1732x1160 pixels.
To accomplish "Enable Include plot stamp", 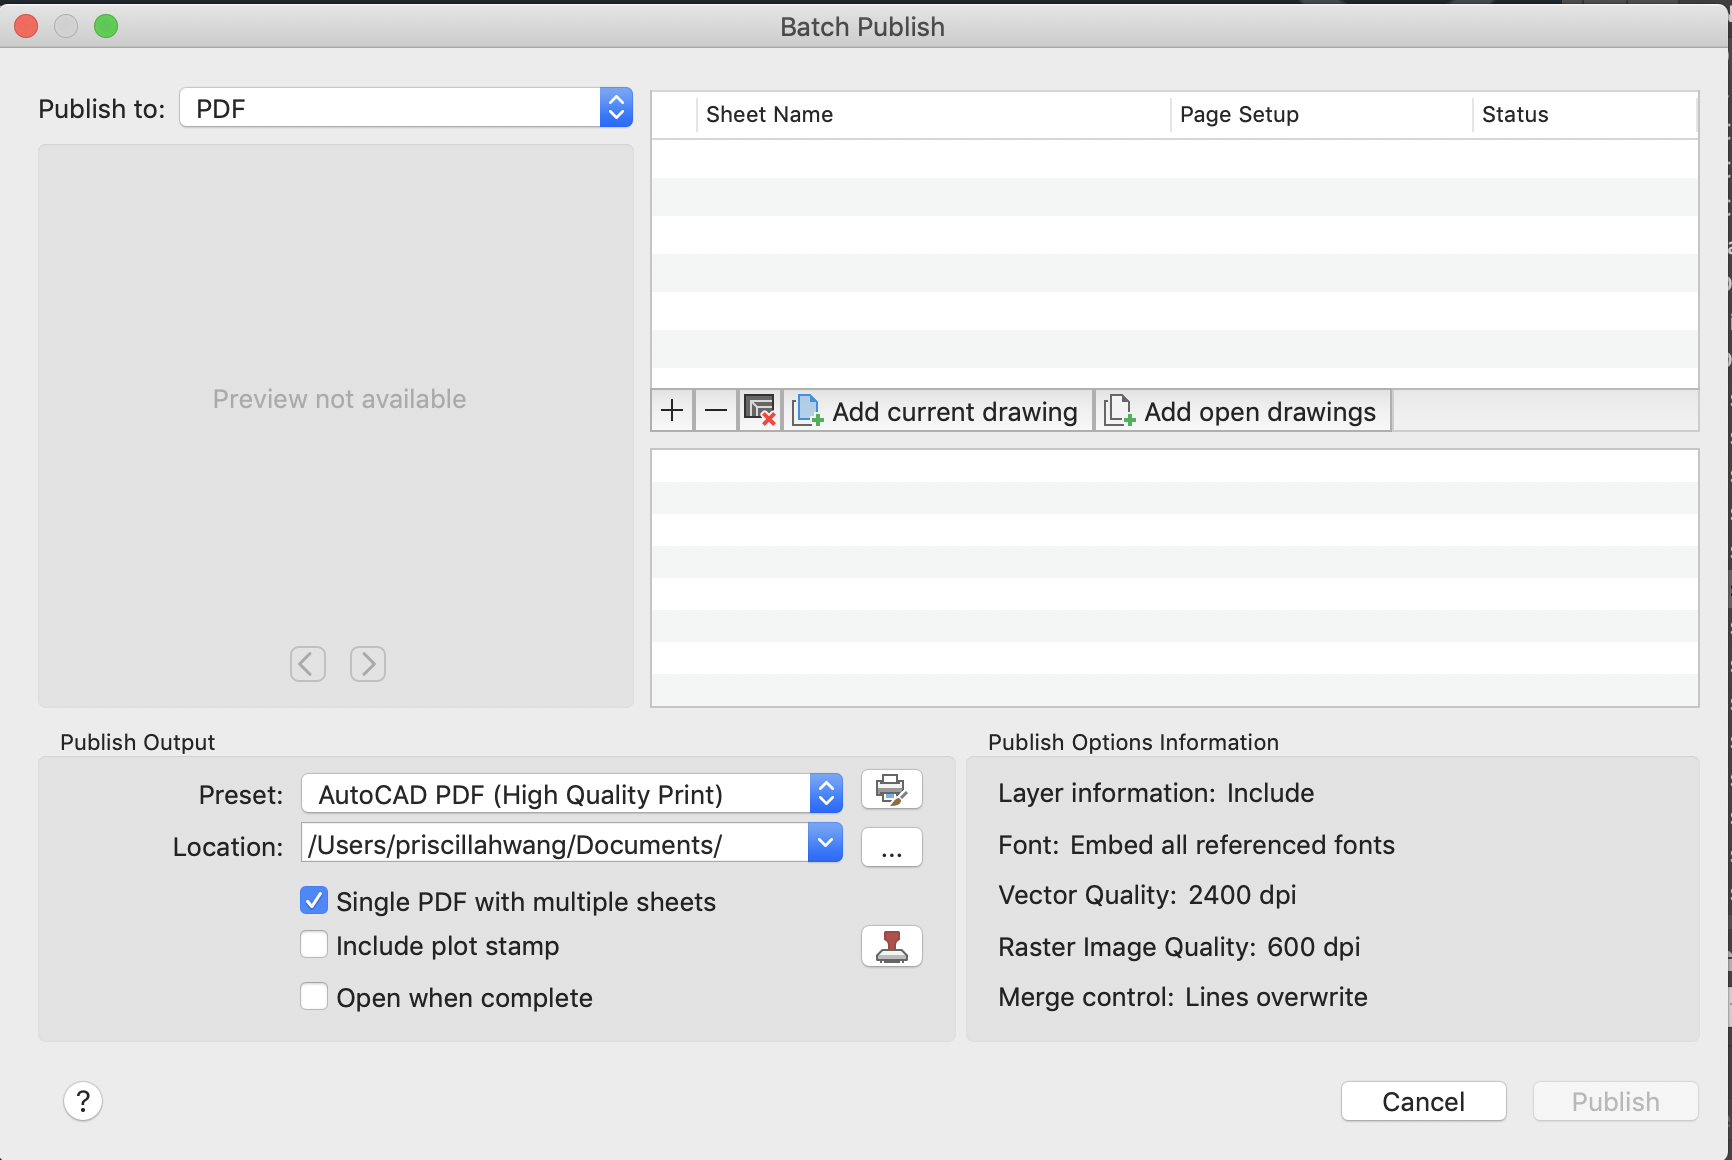I will click(314, 944).
